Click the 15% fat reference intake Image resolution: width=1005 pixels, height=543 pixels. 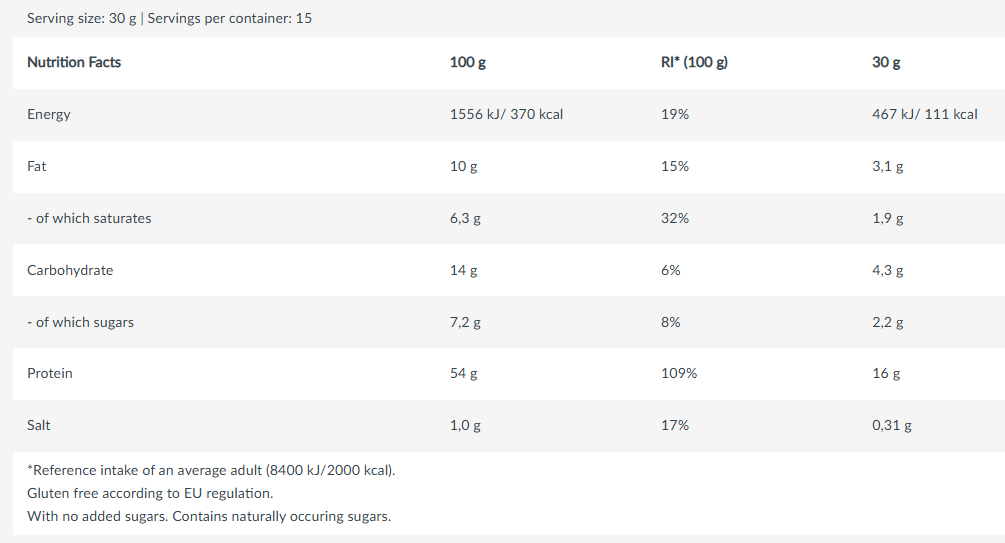(675, 166)
